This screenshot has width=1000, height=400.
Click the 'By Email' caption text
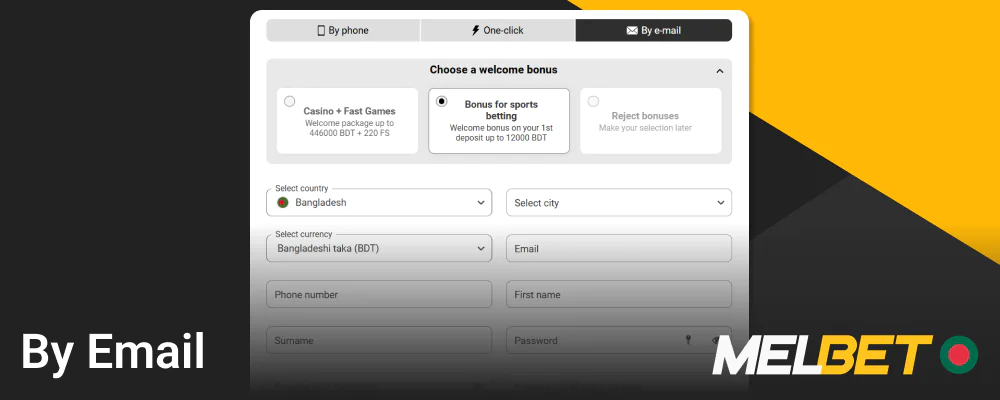click(x=113, y=352)
